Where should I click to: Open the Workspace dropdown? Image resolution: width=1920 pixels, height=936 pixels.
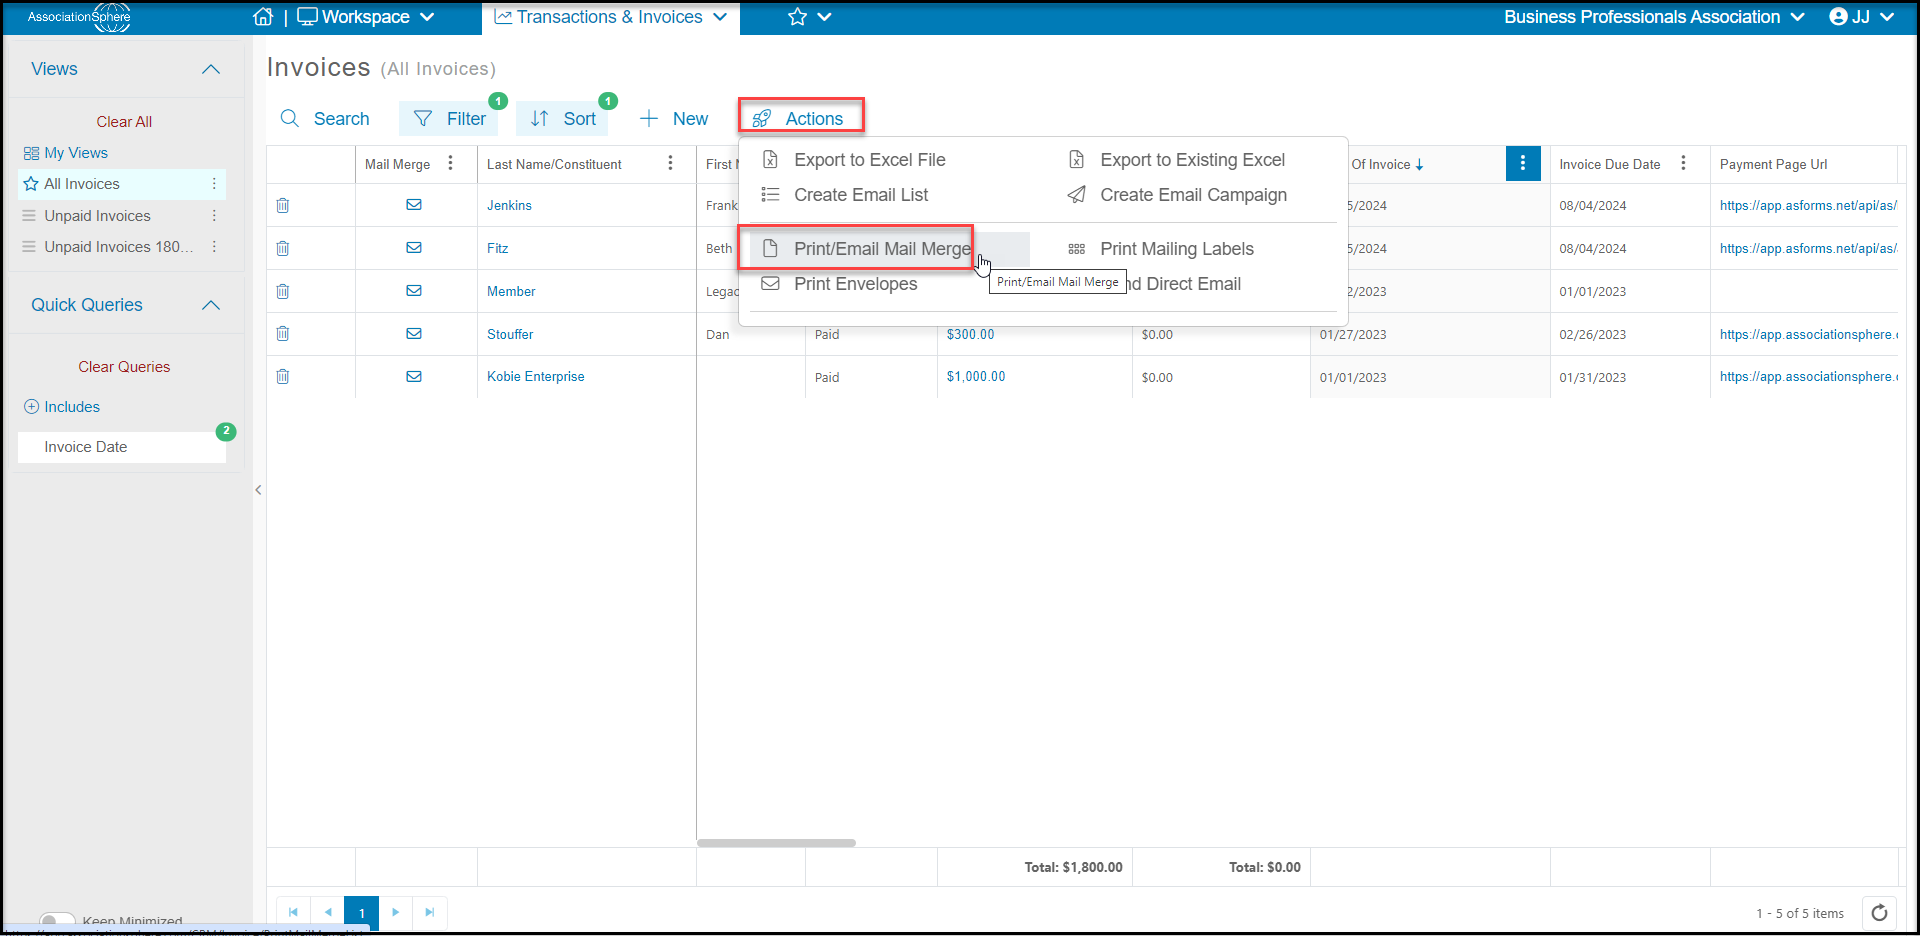click(366, 17)
